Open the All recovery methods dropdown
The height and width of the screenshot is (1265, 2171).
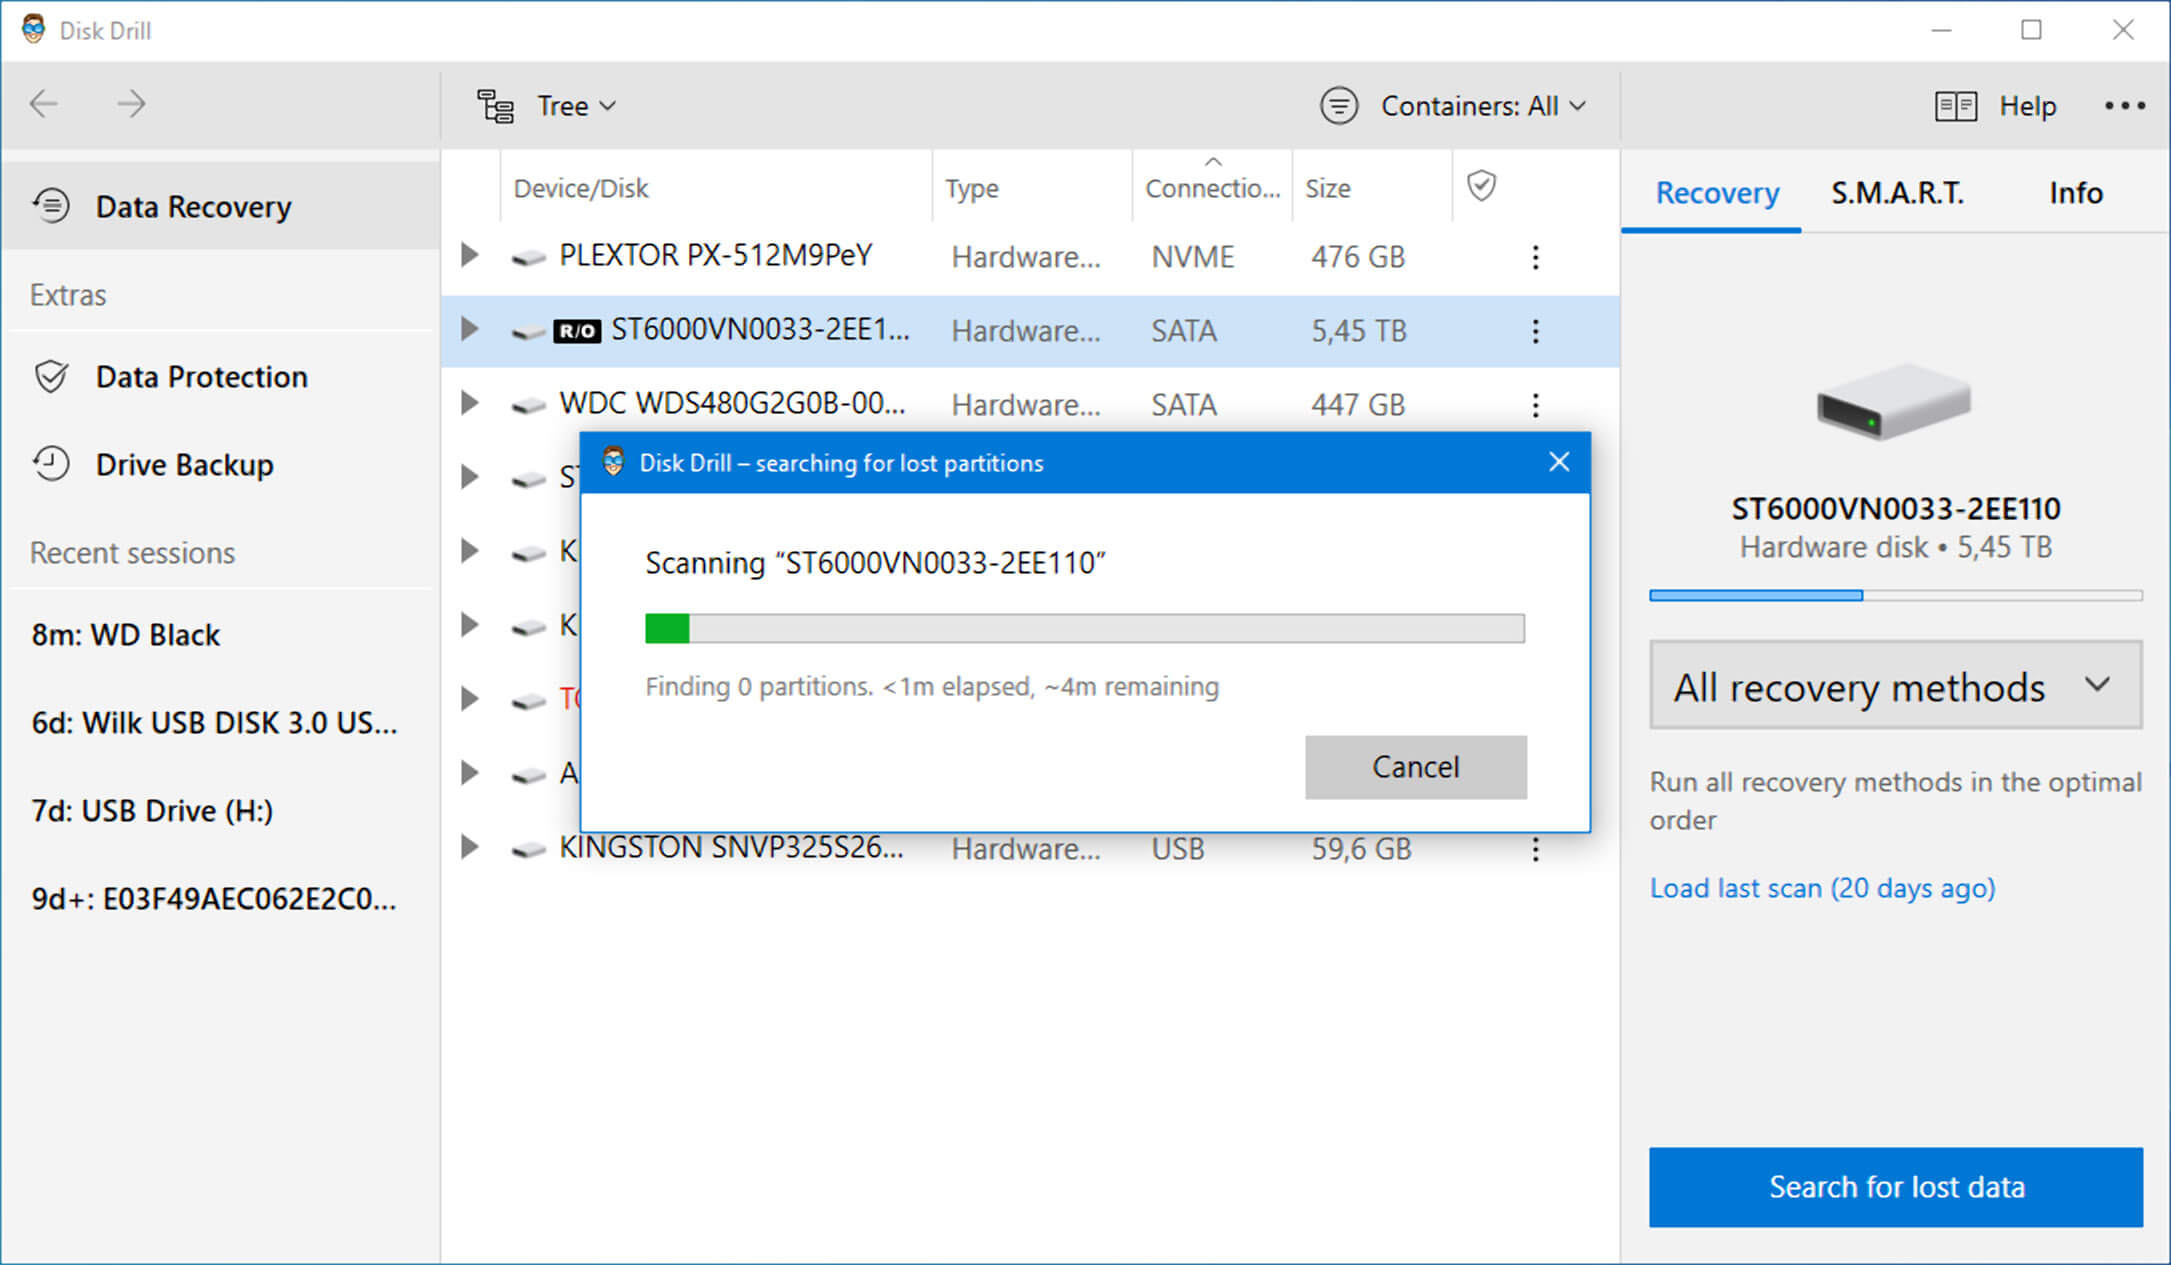click(1895, 686)
